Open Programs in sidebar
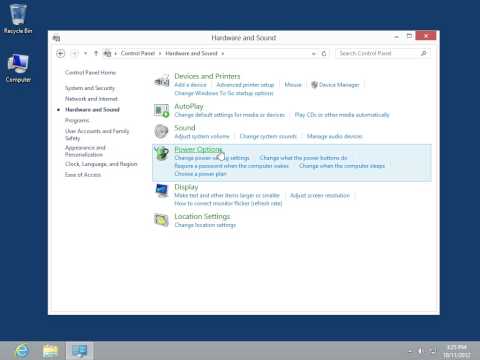Screen dimensions: 480x360 [77, 120]
